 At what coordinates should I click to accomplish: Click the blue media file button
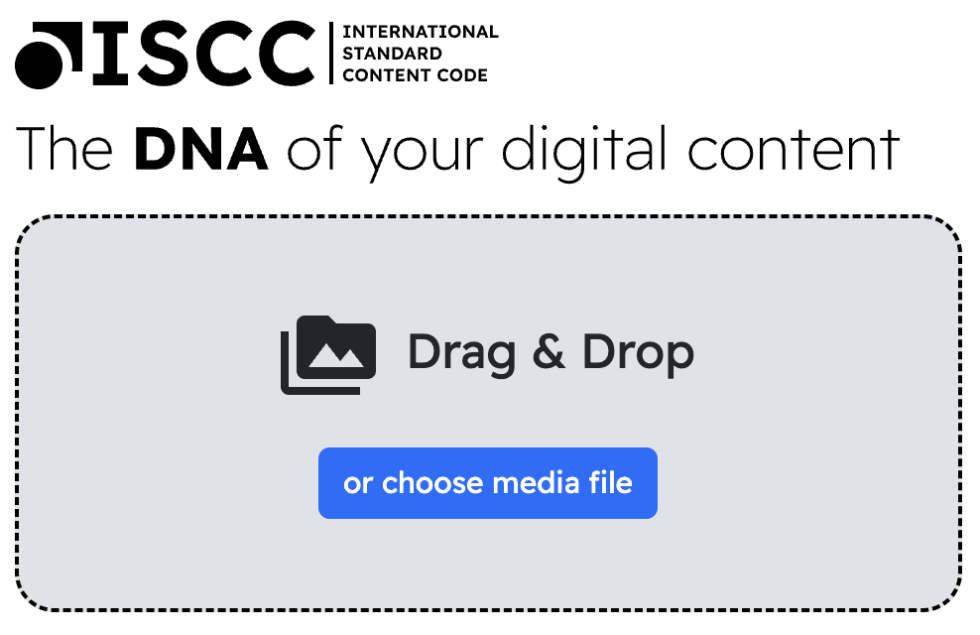click(x=487, y=483)
